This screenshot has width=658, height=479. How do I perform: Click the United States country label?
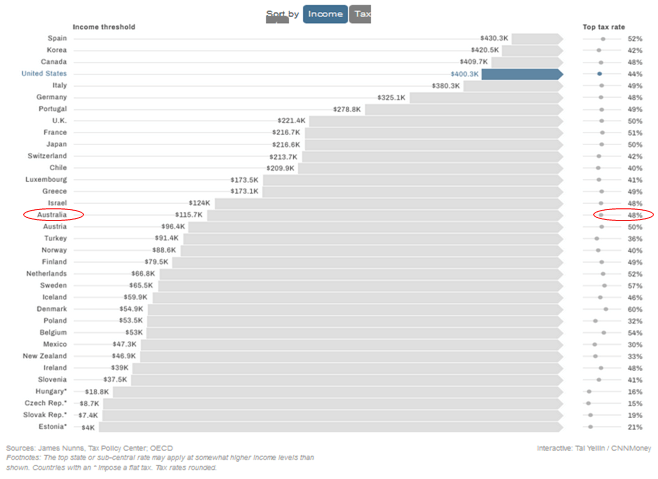coord(44,73)
